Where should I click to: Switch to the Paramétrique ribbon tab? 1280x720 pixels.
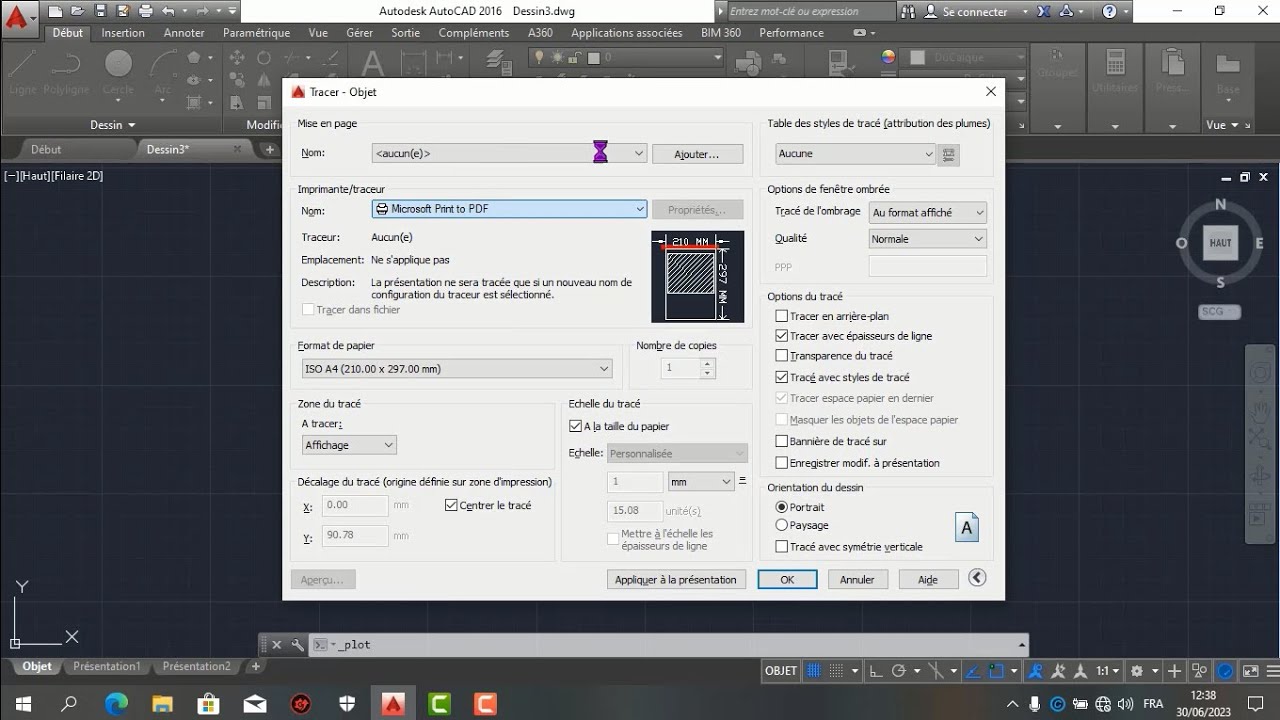[256, 33]
